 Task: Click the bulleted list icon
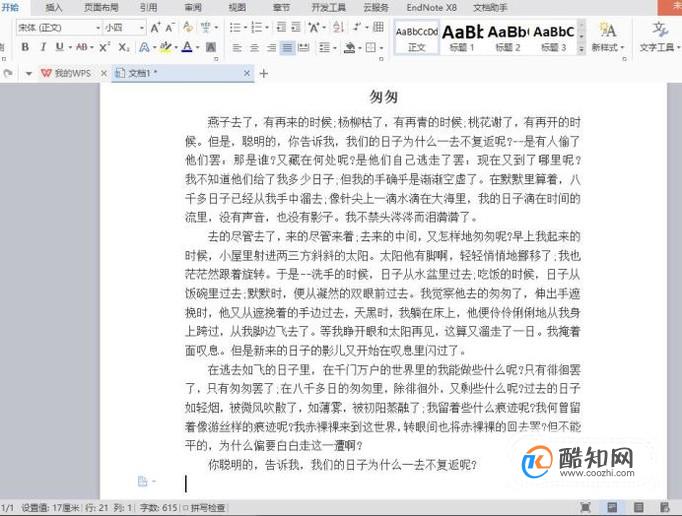click(x=235, y=27)
